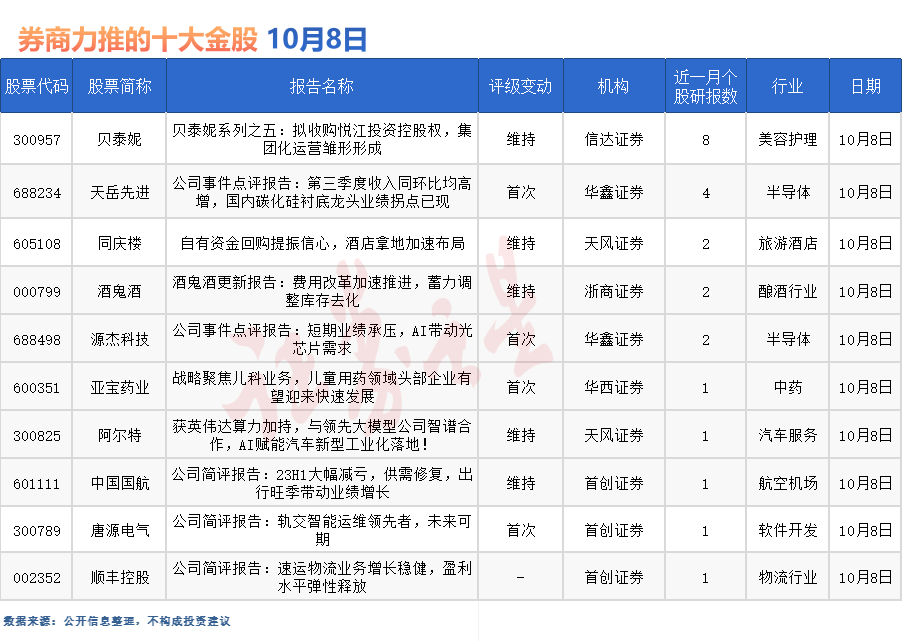Click the 近一月个股研报数 column header

coord(705,86)
